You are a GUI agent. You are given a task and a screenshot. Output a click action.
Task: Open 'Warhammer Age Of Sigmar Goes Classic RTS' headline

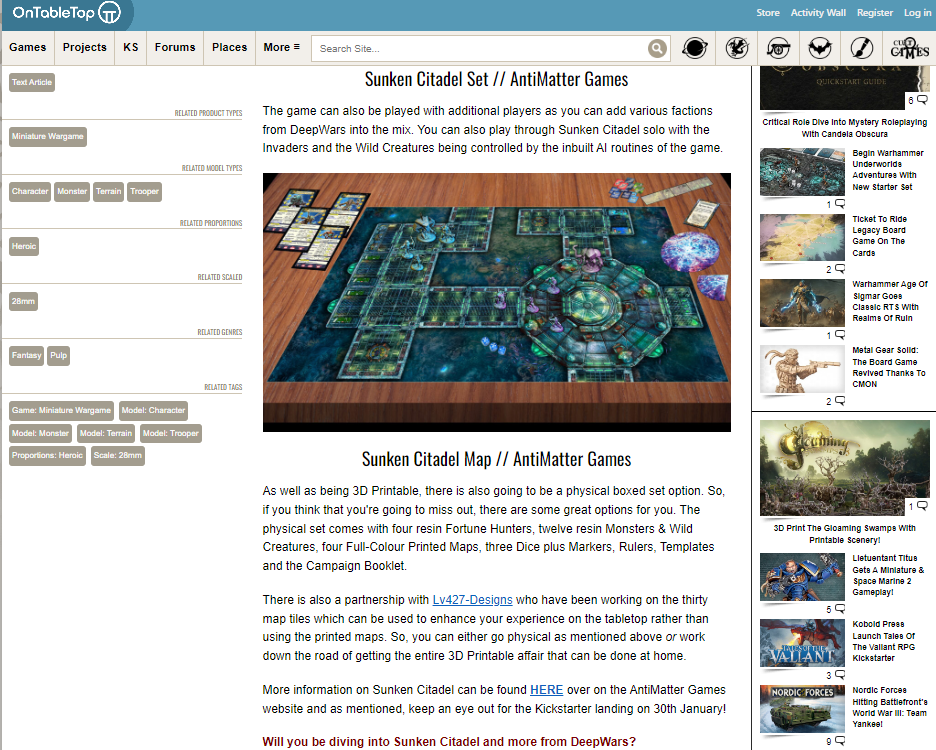890,302
